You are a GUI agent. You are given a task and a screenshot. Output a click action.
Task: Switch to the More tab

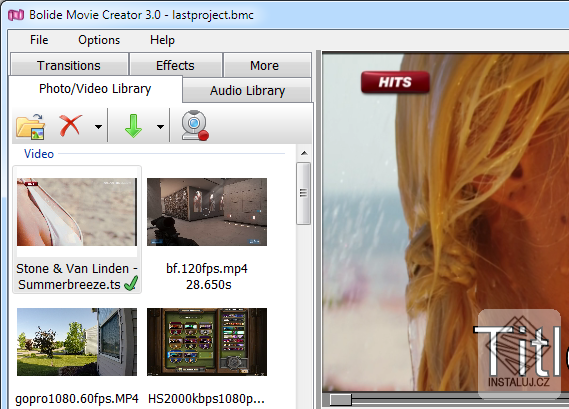tap(267, 65)
